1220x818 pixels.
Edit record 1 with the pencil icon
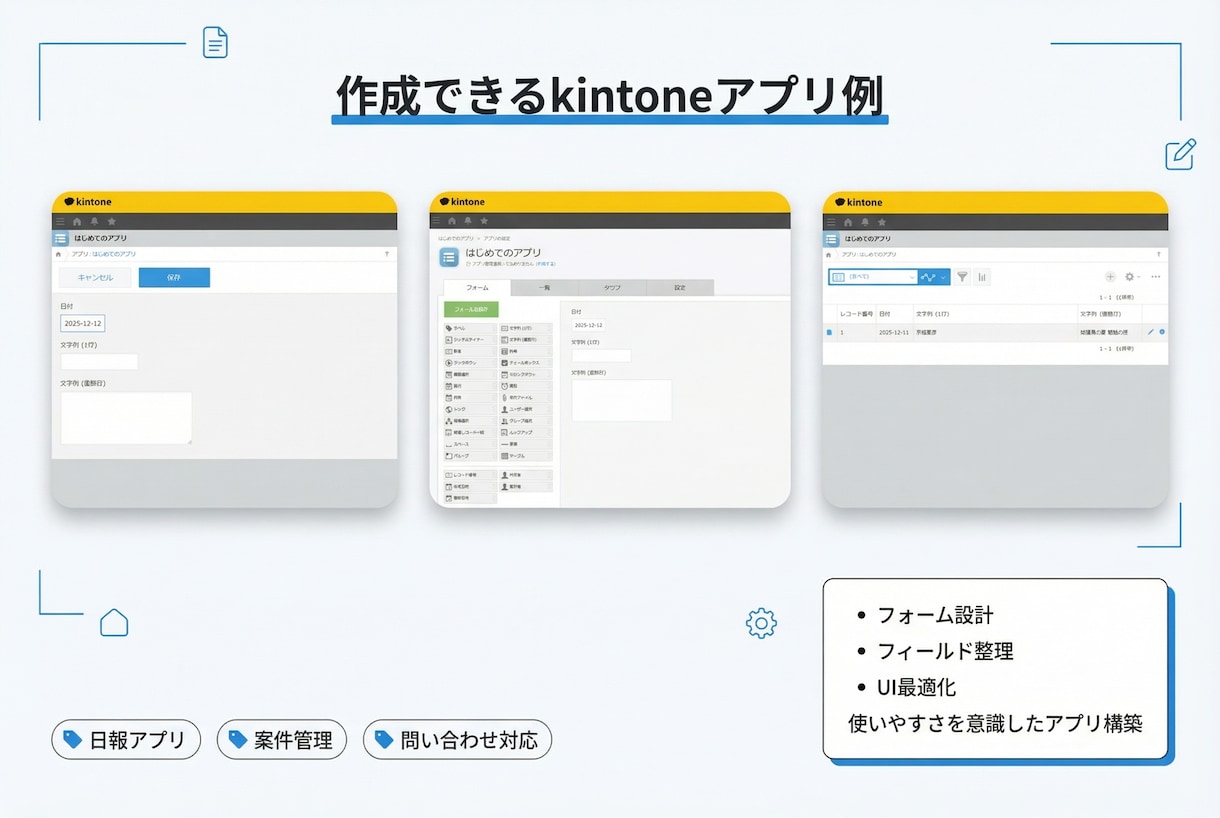tap(1151, 331)
